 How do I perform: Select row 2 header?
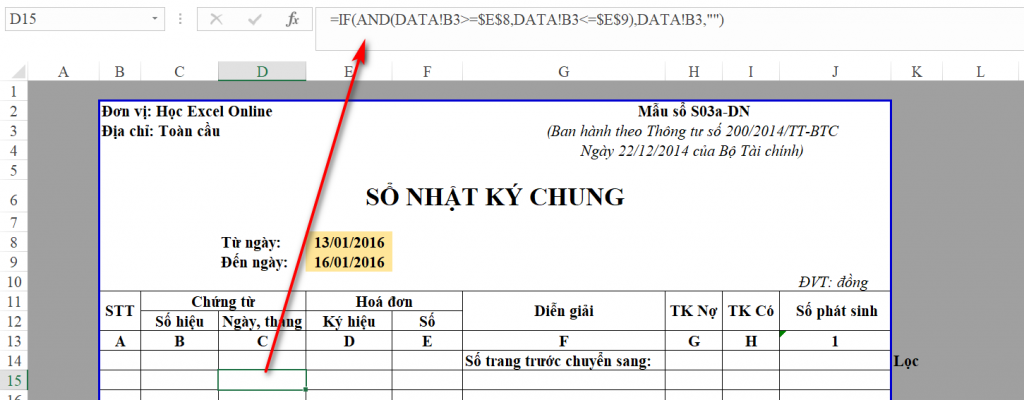[14, 111]
